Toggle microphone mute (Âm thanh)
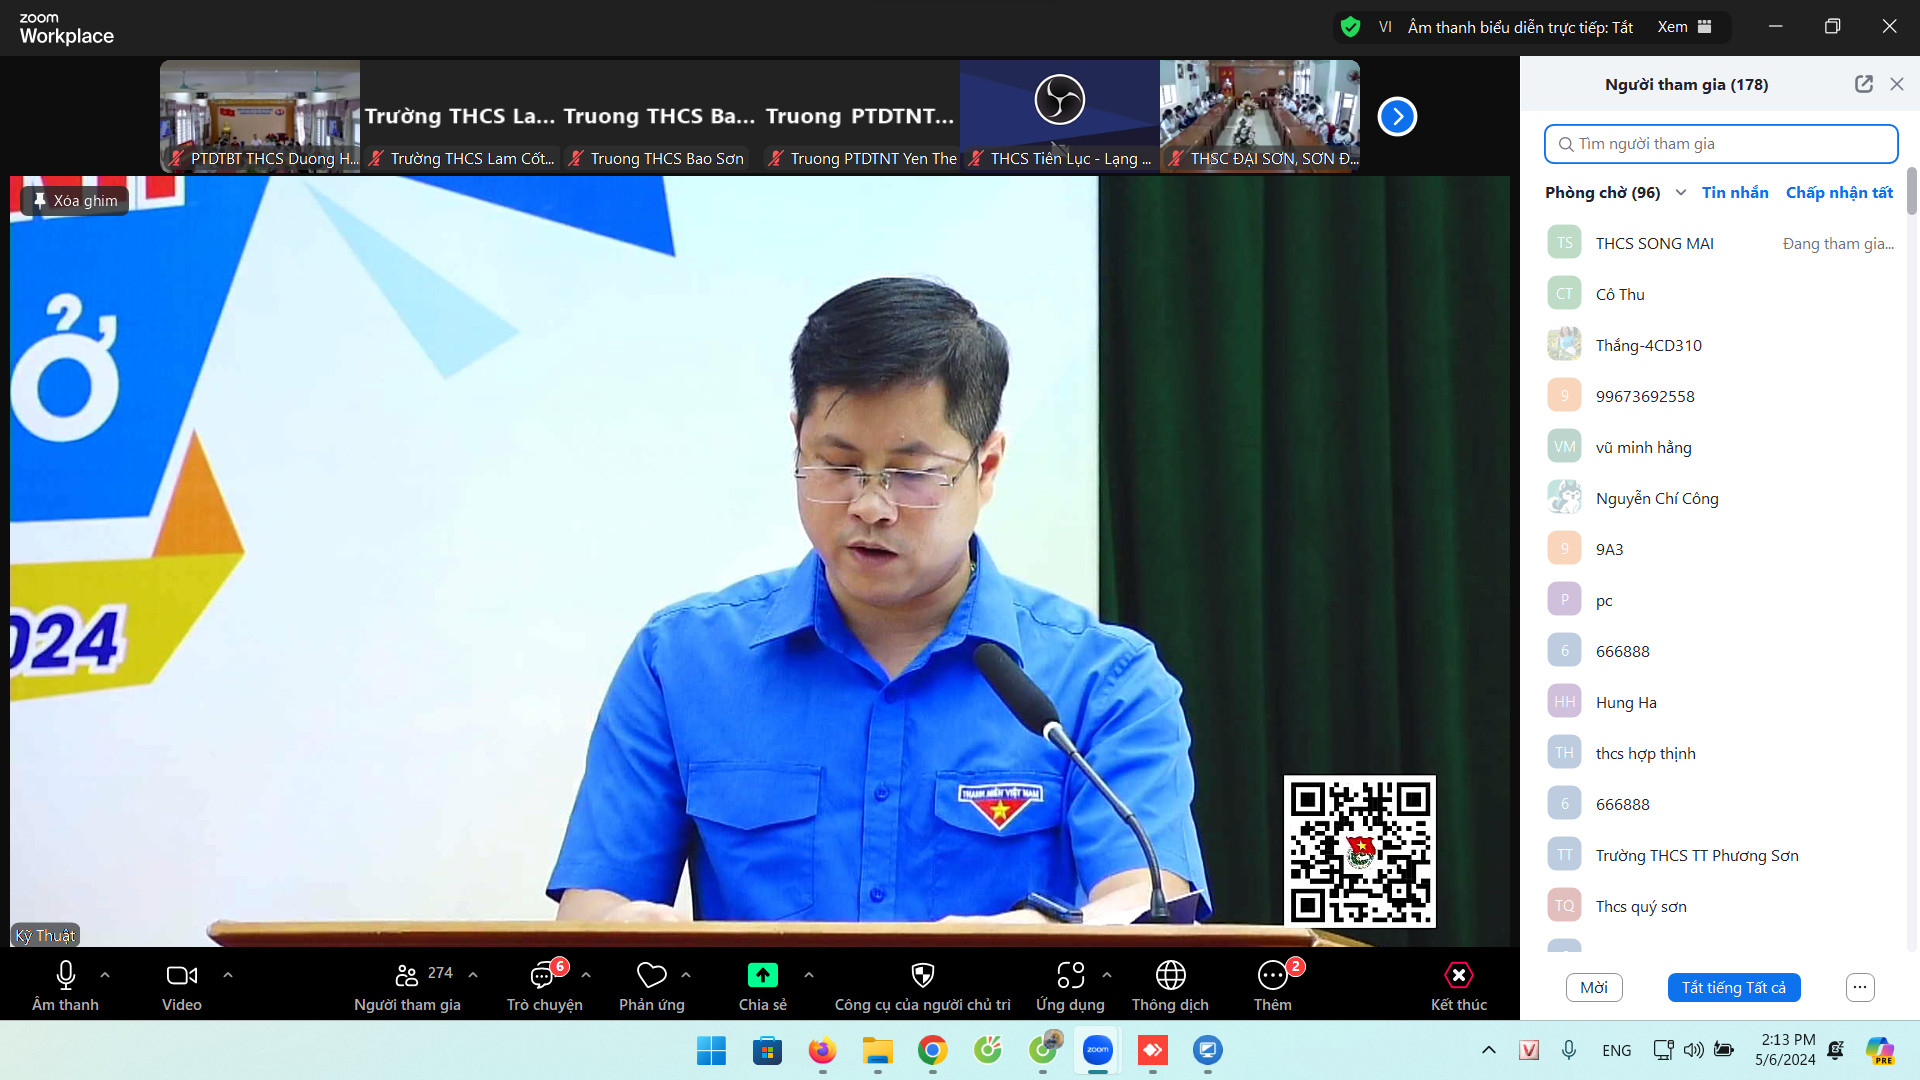This screenshot has width=1920, height=1080. [65, 975]
